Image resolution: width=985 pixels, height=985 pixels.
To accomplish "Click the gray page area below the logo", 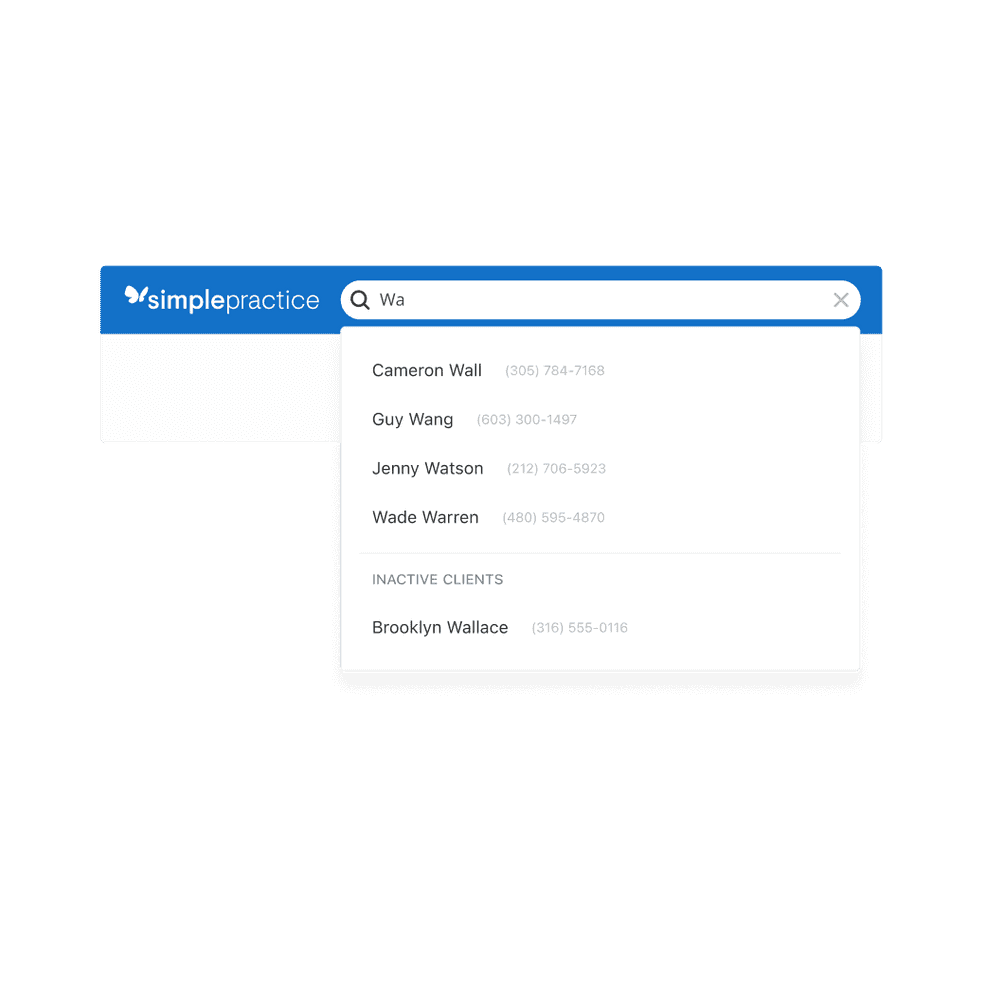I will 220,386.
